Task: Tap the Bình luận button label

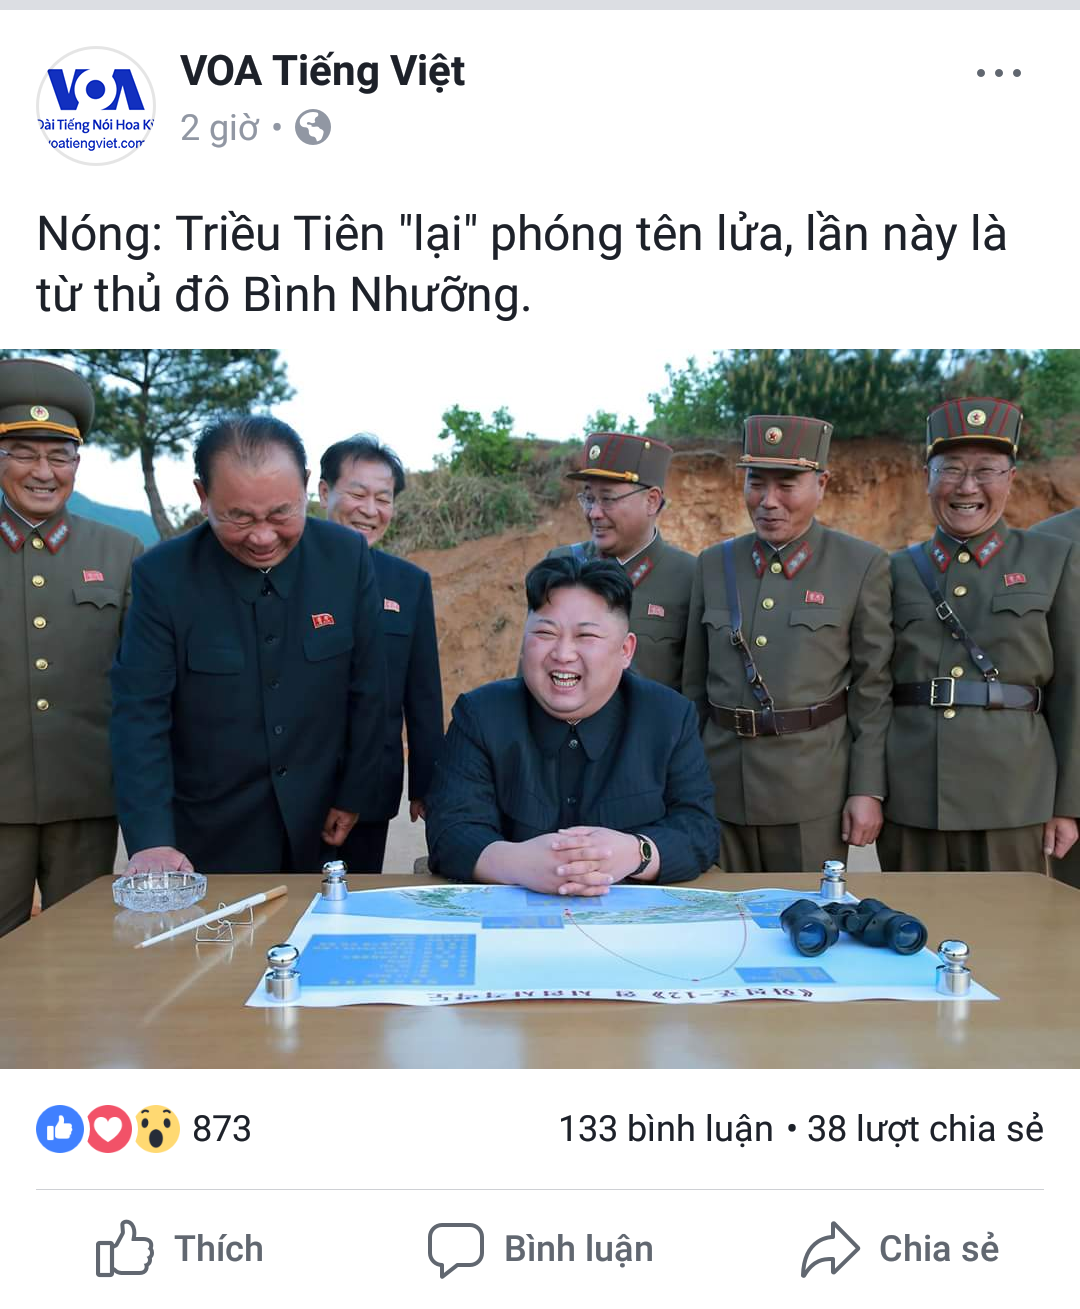Action: pyautogui.click(x=579, y=1249)
